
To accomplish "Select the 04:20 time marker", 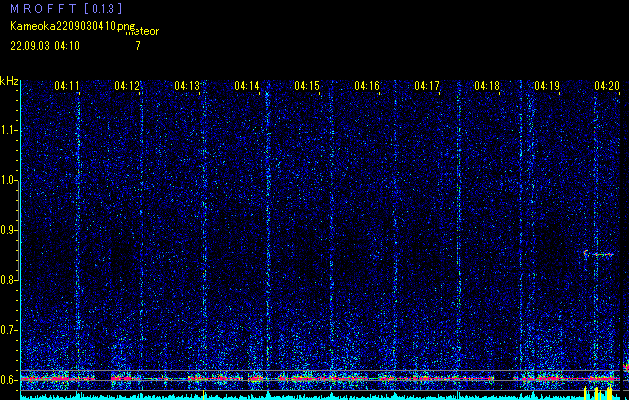I will [x=607, y=86].
